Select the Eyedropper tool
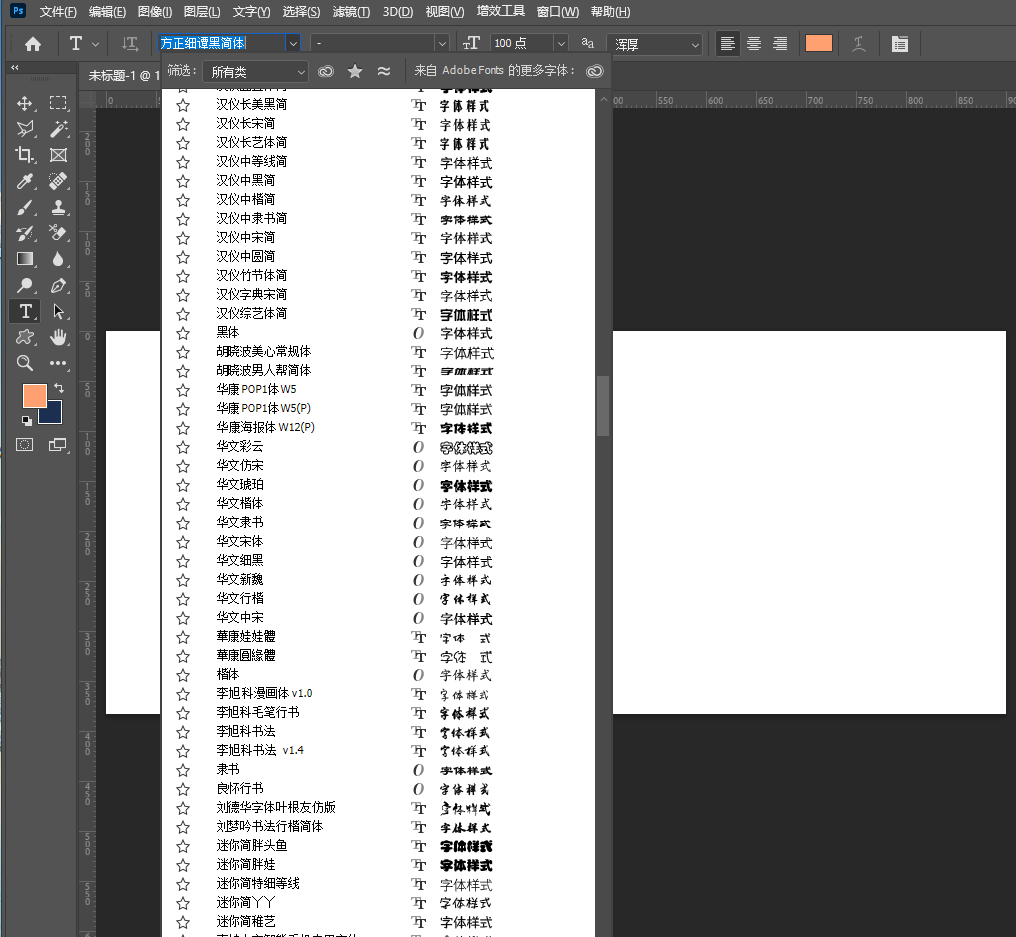The height and width of the screenshot is (937, 1016). (25, 181)
